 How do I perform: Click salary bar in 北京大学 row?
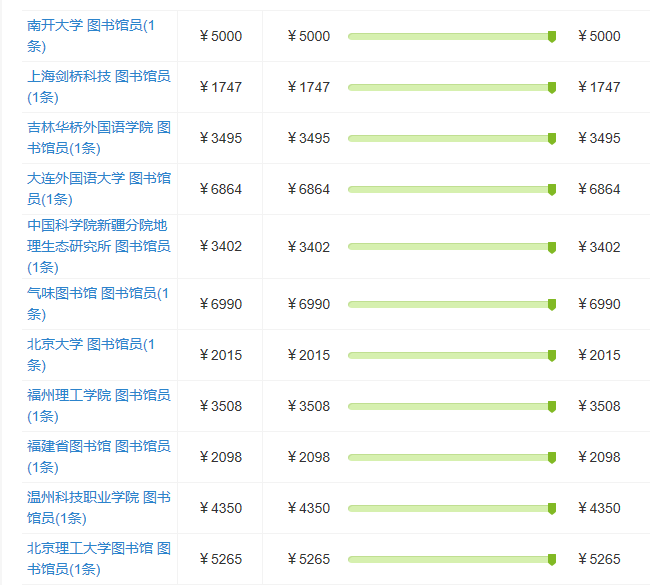tap(451, 355)
